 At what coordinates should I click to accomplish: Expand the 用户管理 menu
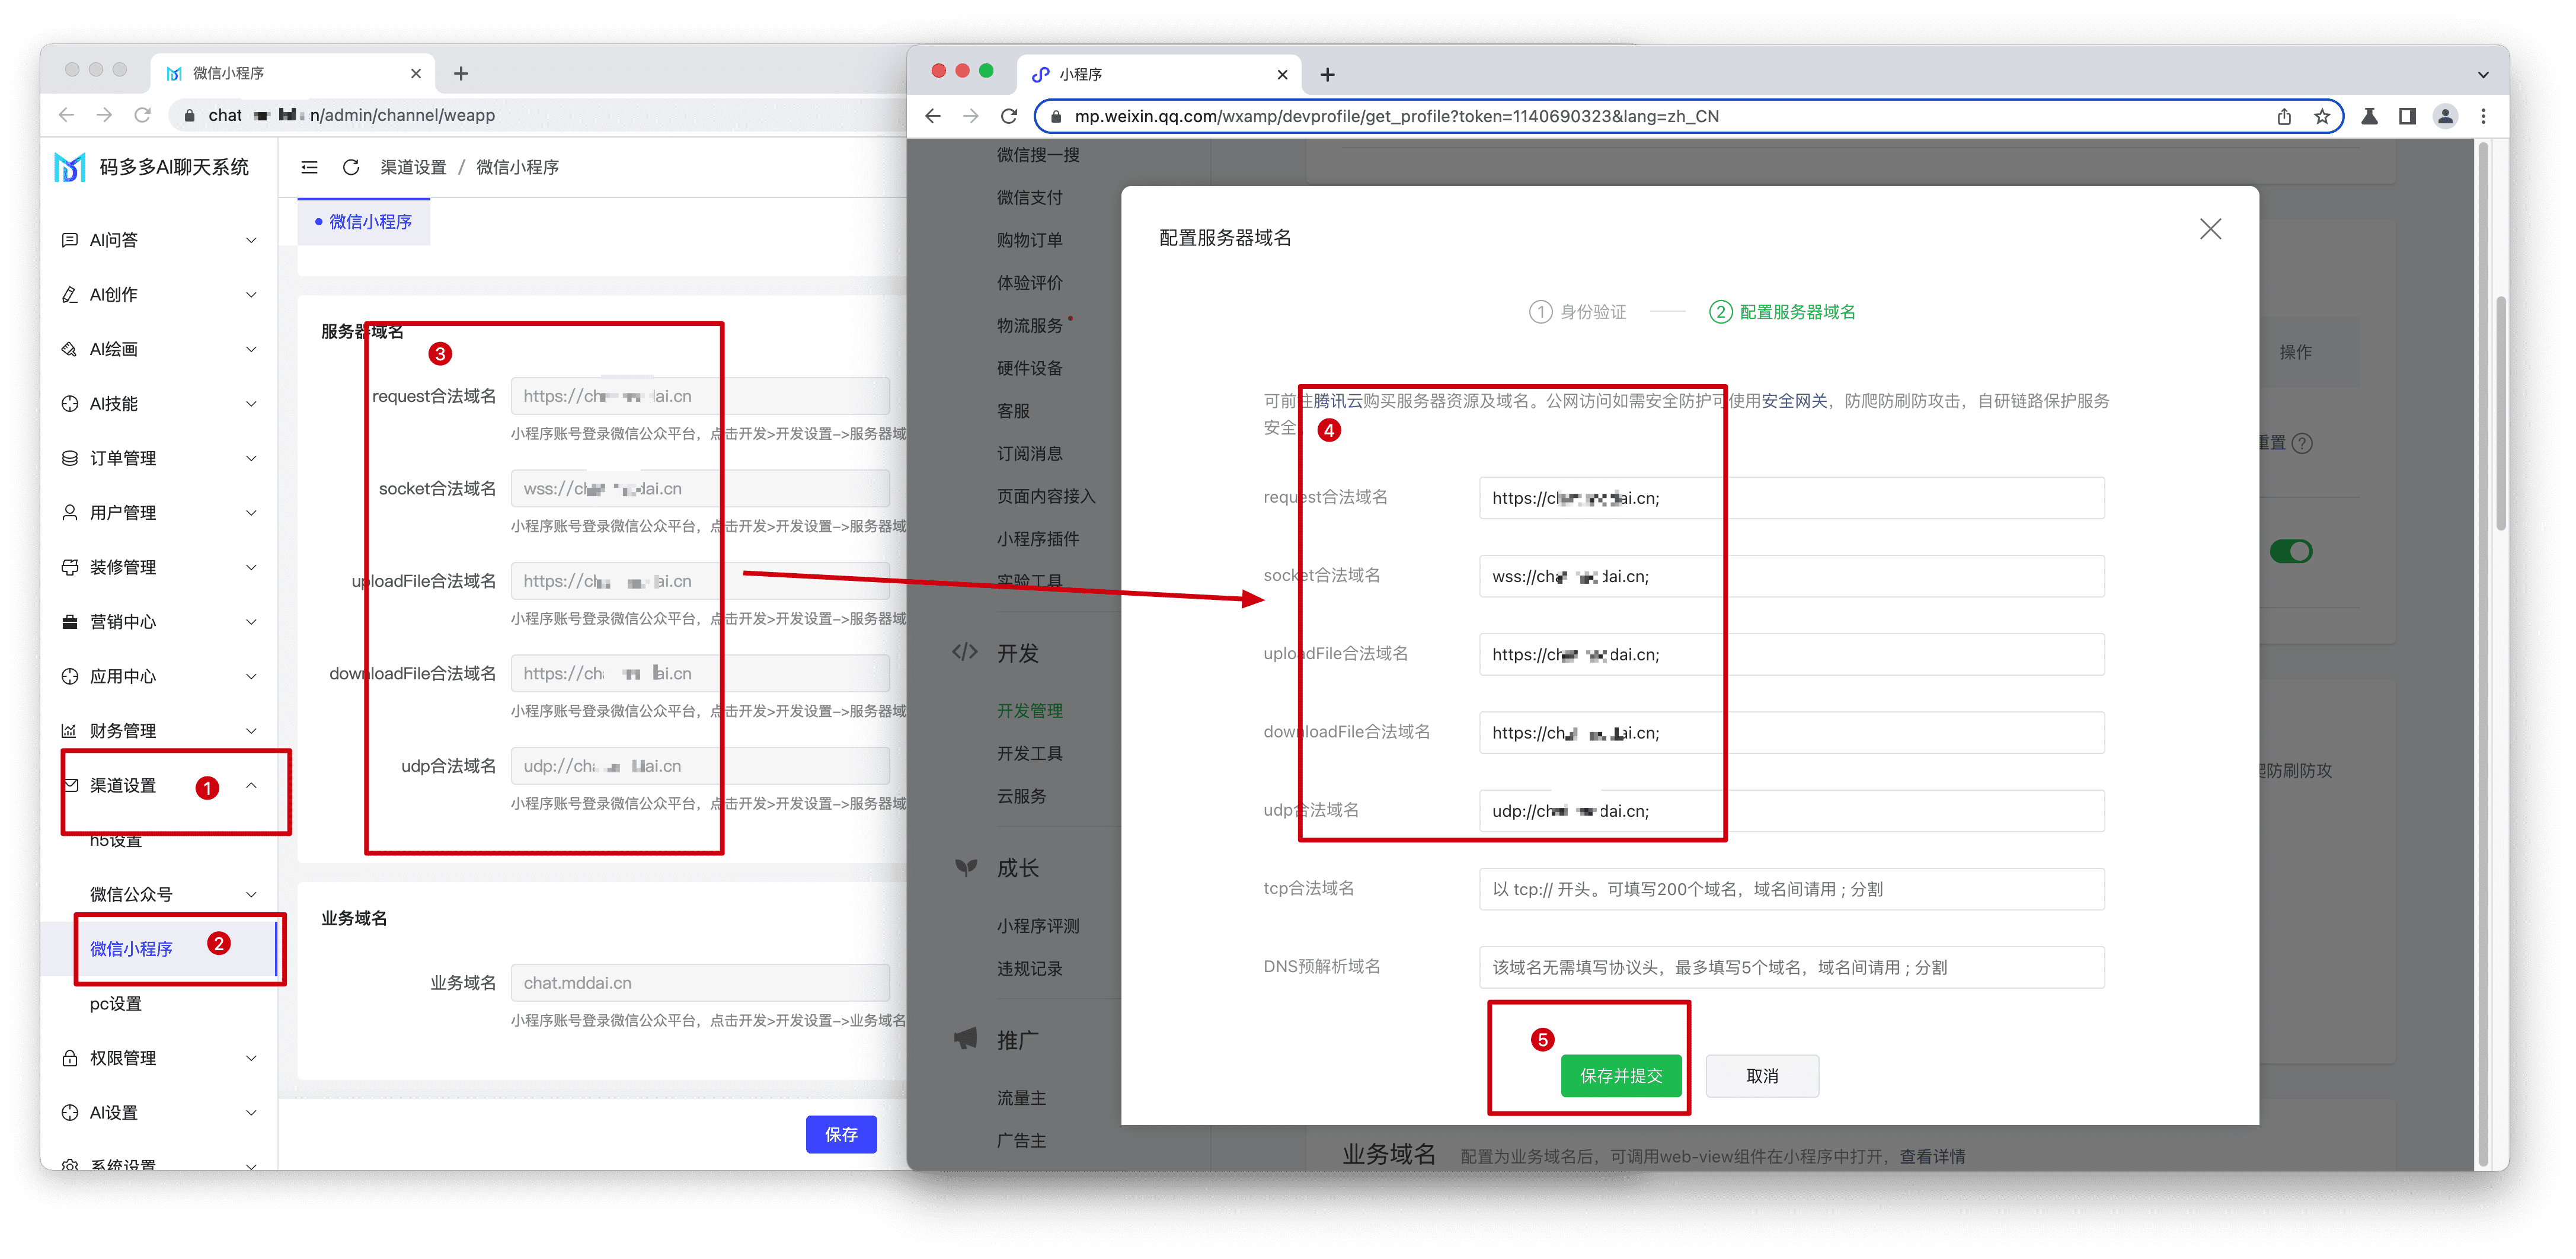159,513
